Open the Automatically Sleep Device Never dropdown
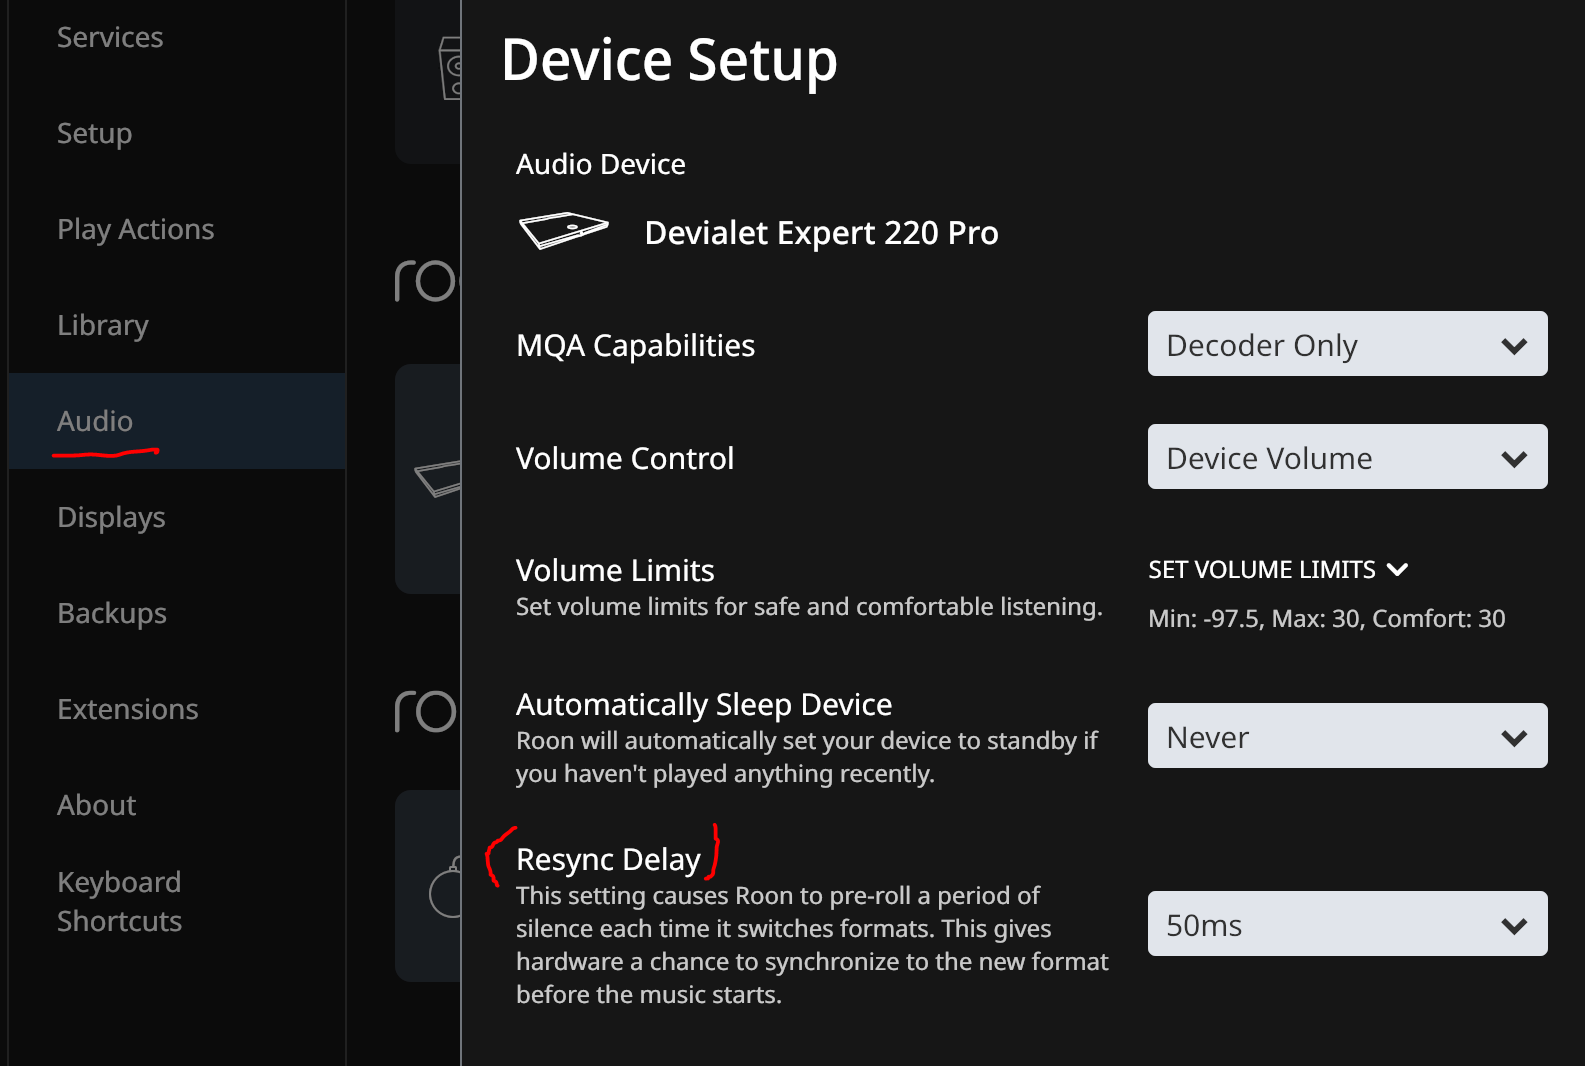Image resolution: width=1585 pixels, height=1066 pixels. click(x=1347, y=736)
